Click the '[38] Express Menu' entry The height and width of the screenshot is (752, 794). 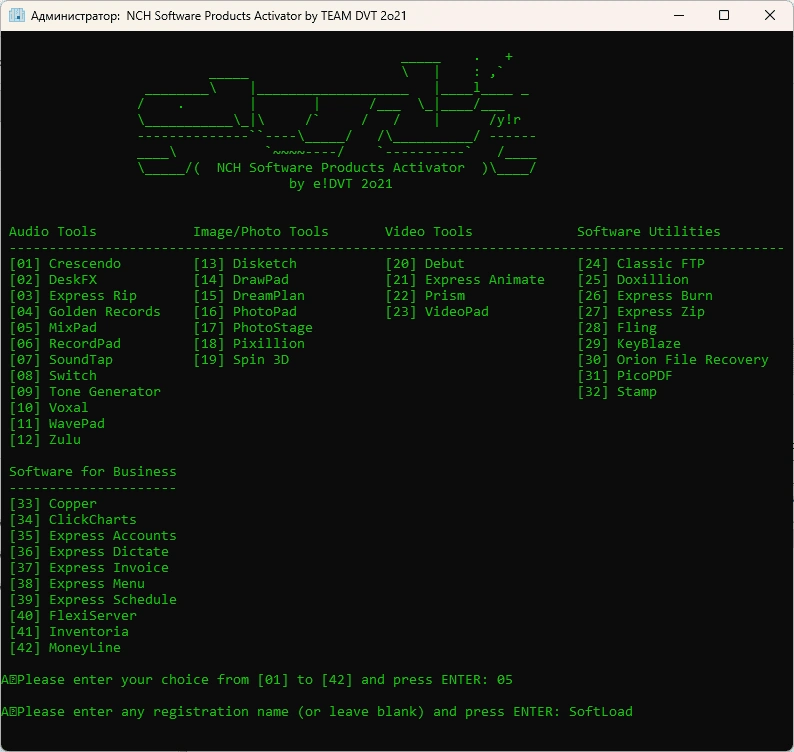tap(77, 584)
